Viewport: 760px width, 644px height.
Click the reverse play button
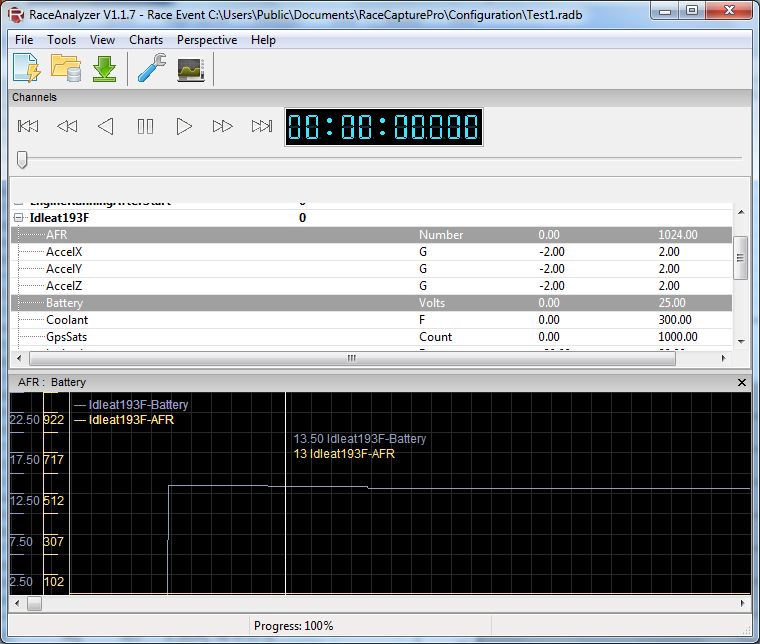coord(106,126)
